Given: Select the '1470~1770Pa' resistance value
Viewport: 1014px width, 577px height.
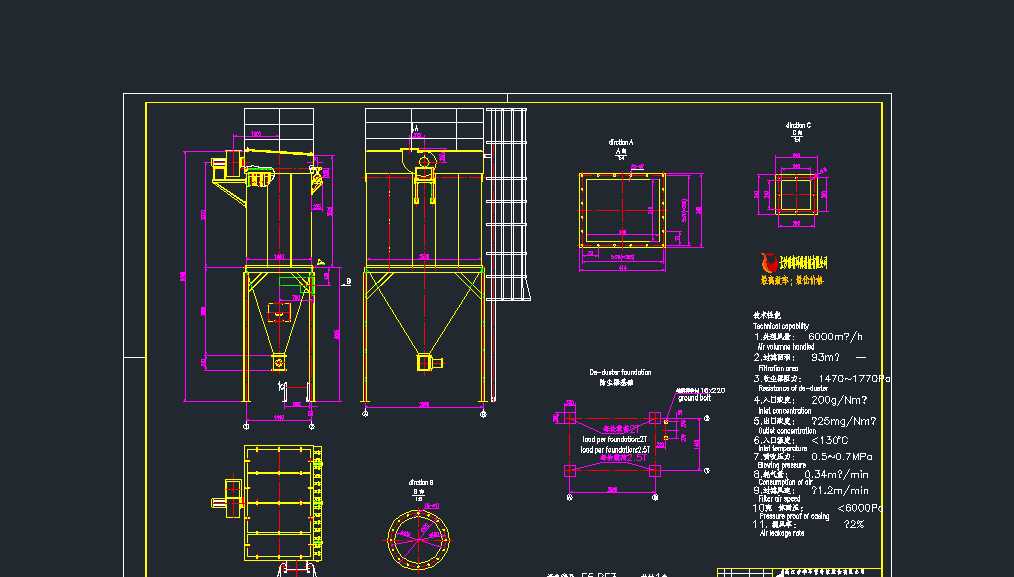Looking at the screenshot, I should click(854, 379).
